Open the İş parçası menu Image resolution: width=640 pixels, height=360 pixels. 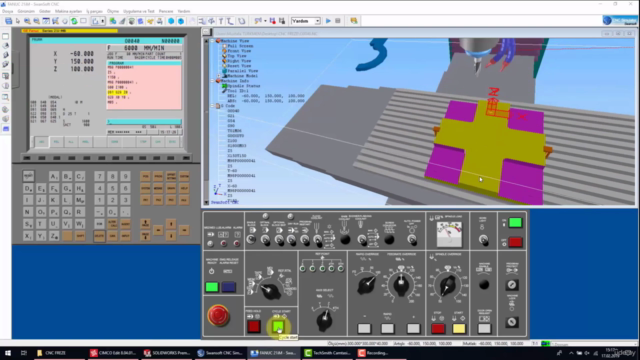(x=94, y=11)
